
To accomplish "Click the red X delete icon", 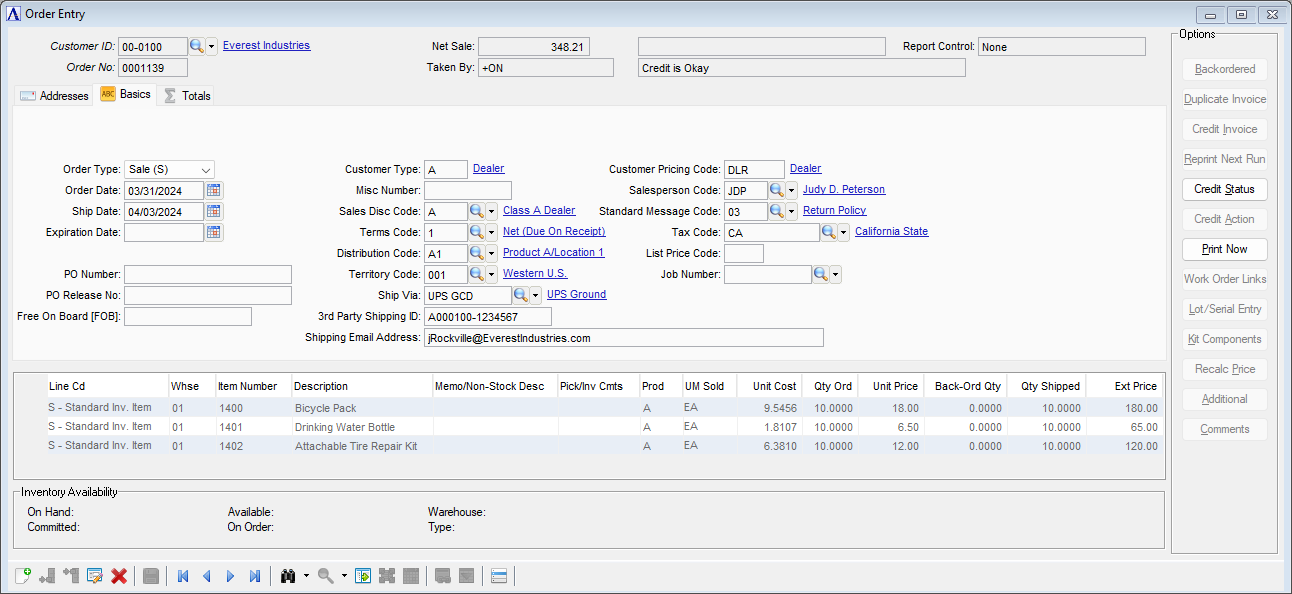I will (x=119, y=576).
